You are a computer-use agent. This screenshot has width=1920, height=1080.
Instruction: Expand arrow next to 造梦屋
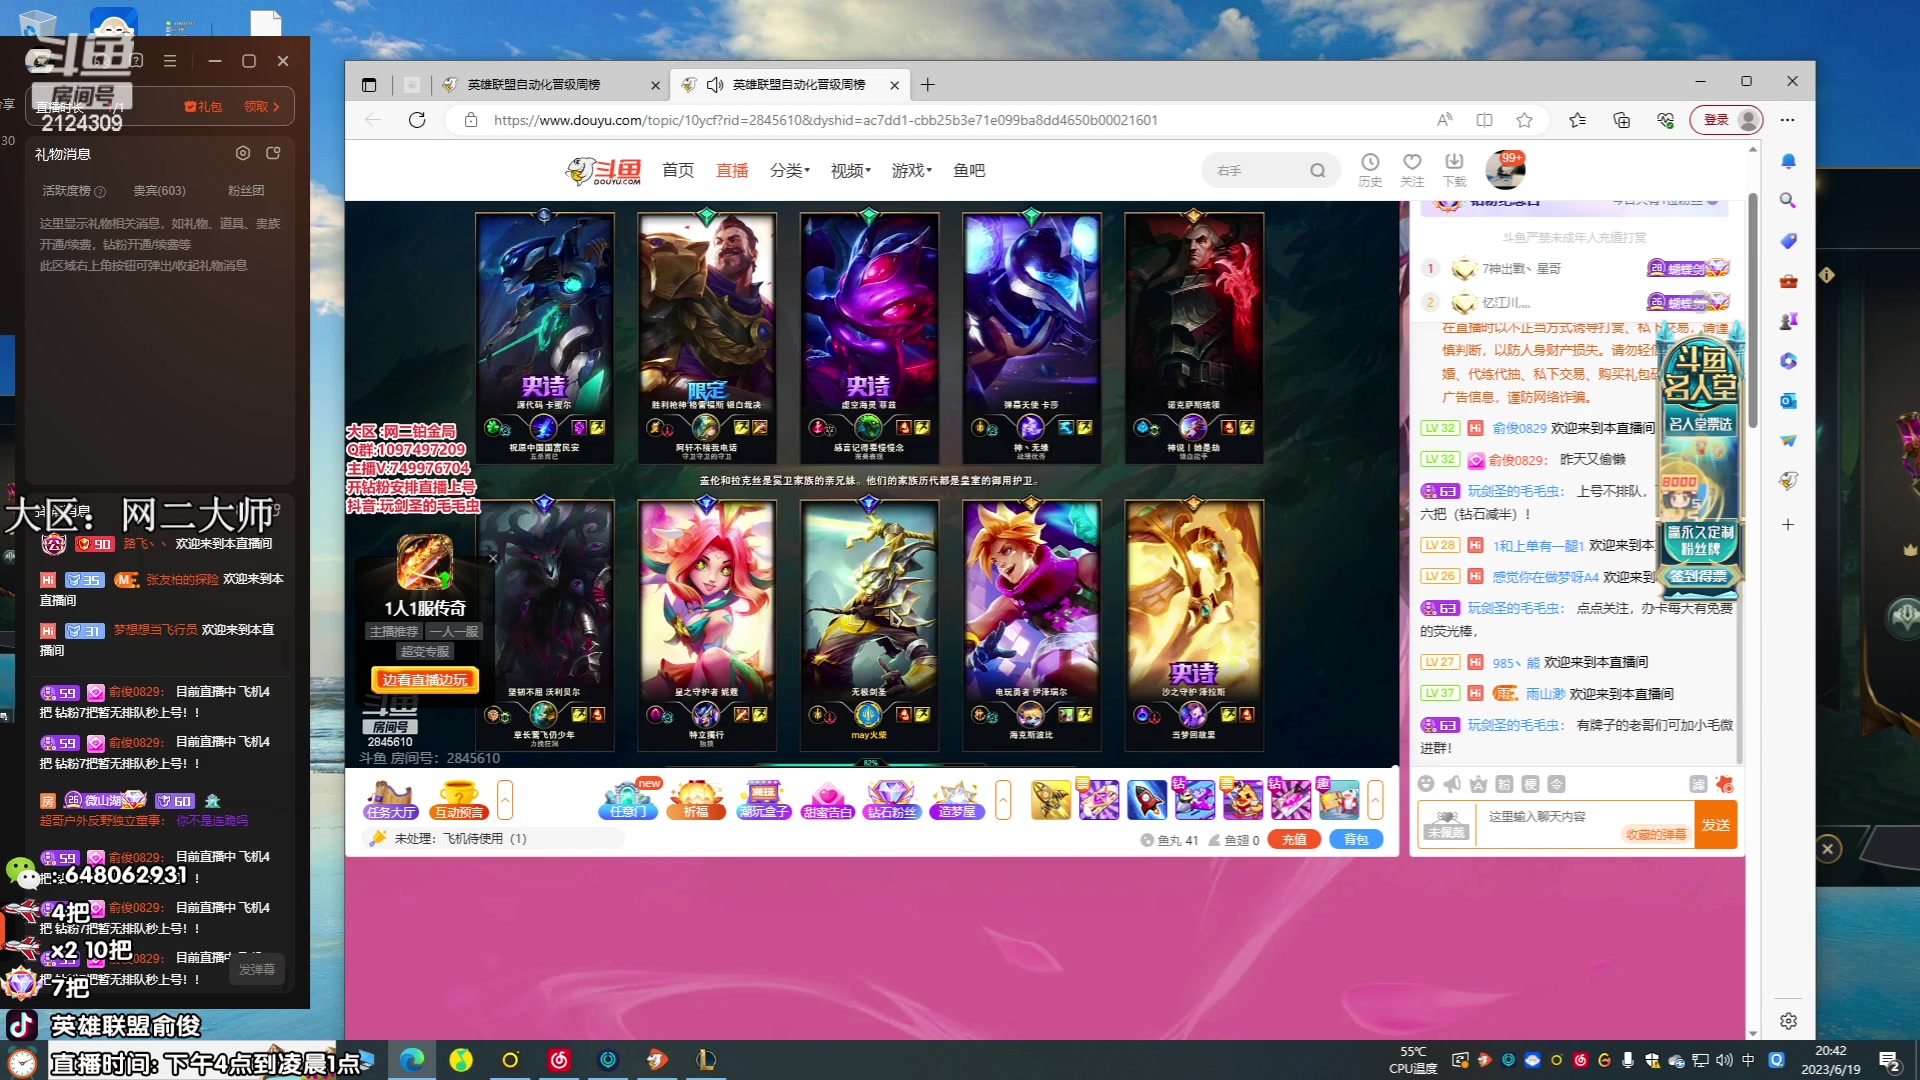[1003, 800]
